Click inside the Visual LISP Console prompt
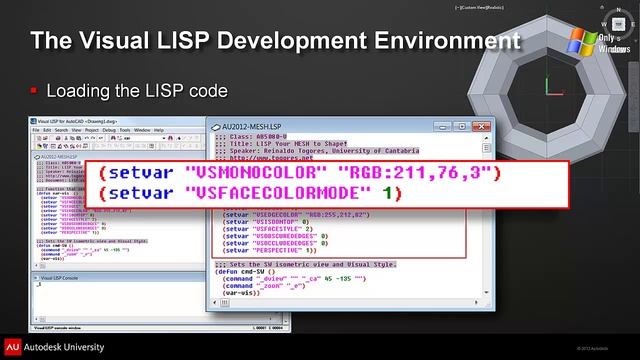The height and width of the screenshot is (360, 640). [39, 284]
